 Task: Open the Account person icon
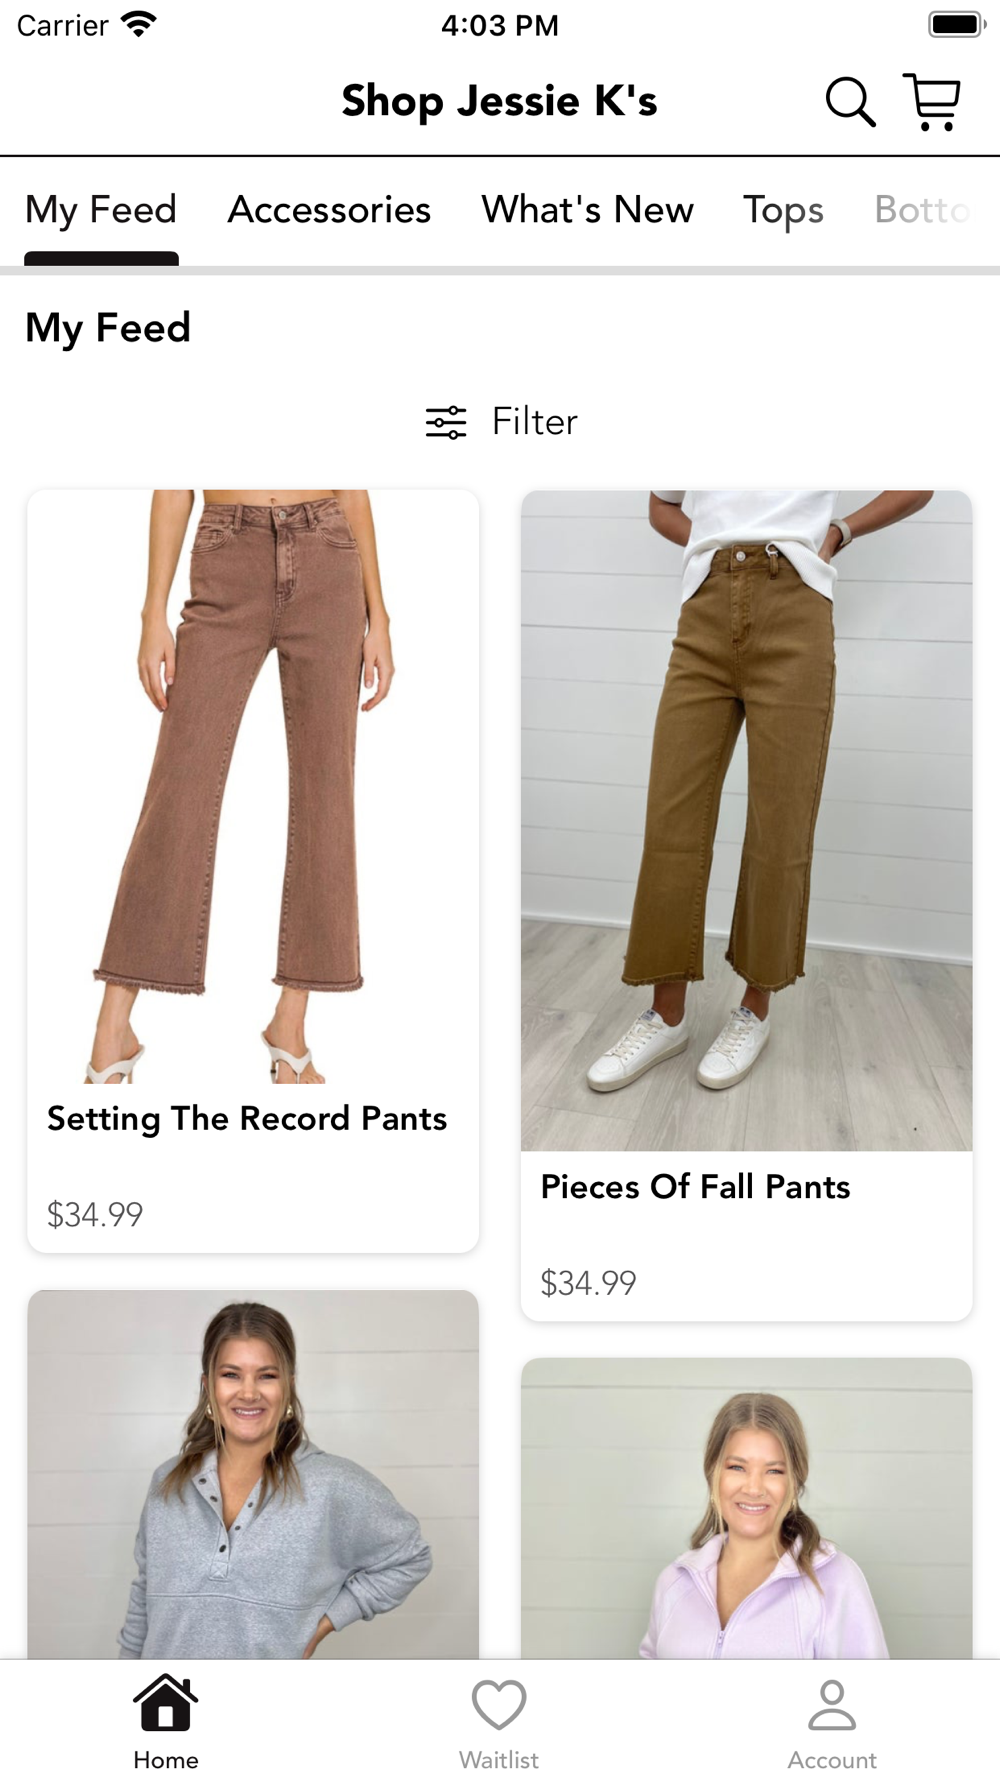832,1704
